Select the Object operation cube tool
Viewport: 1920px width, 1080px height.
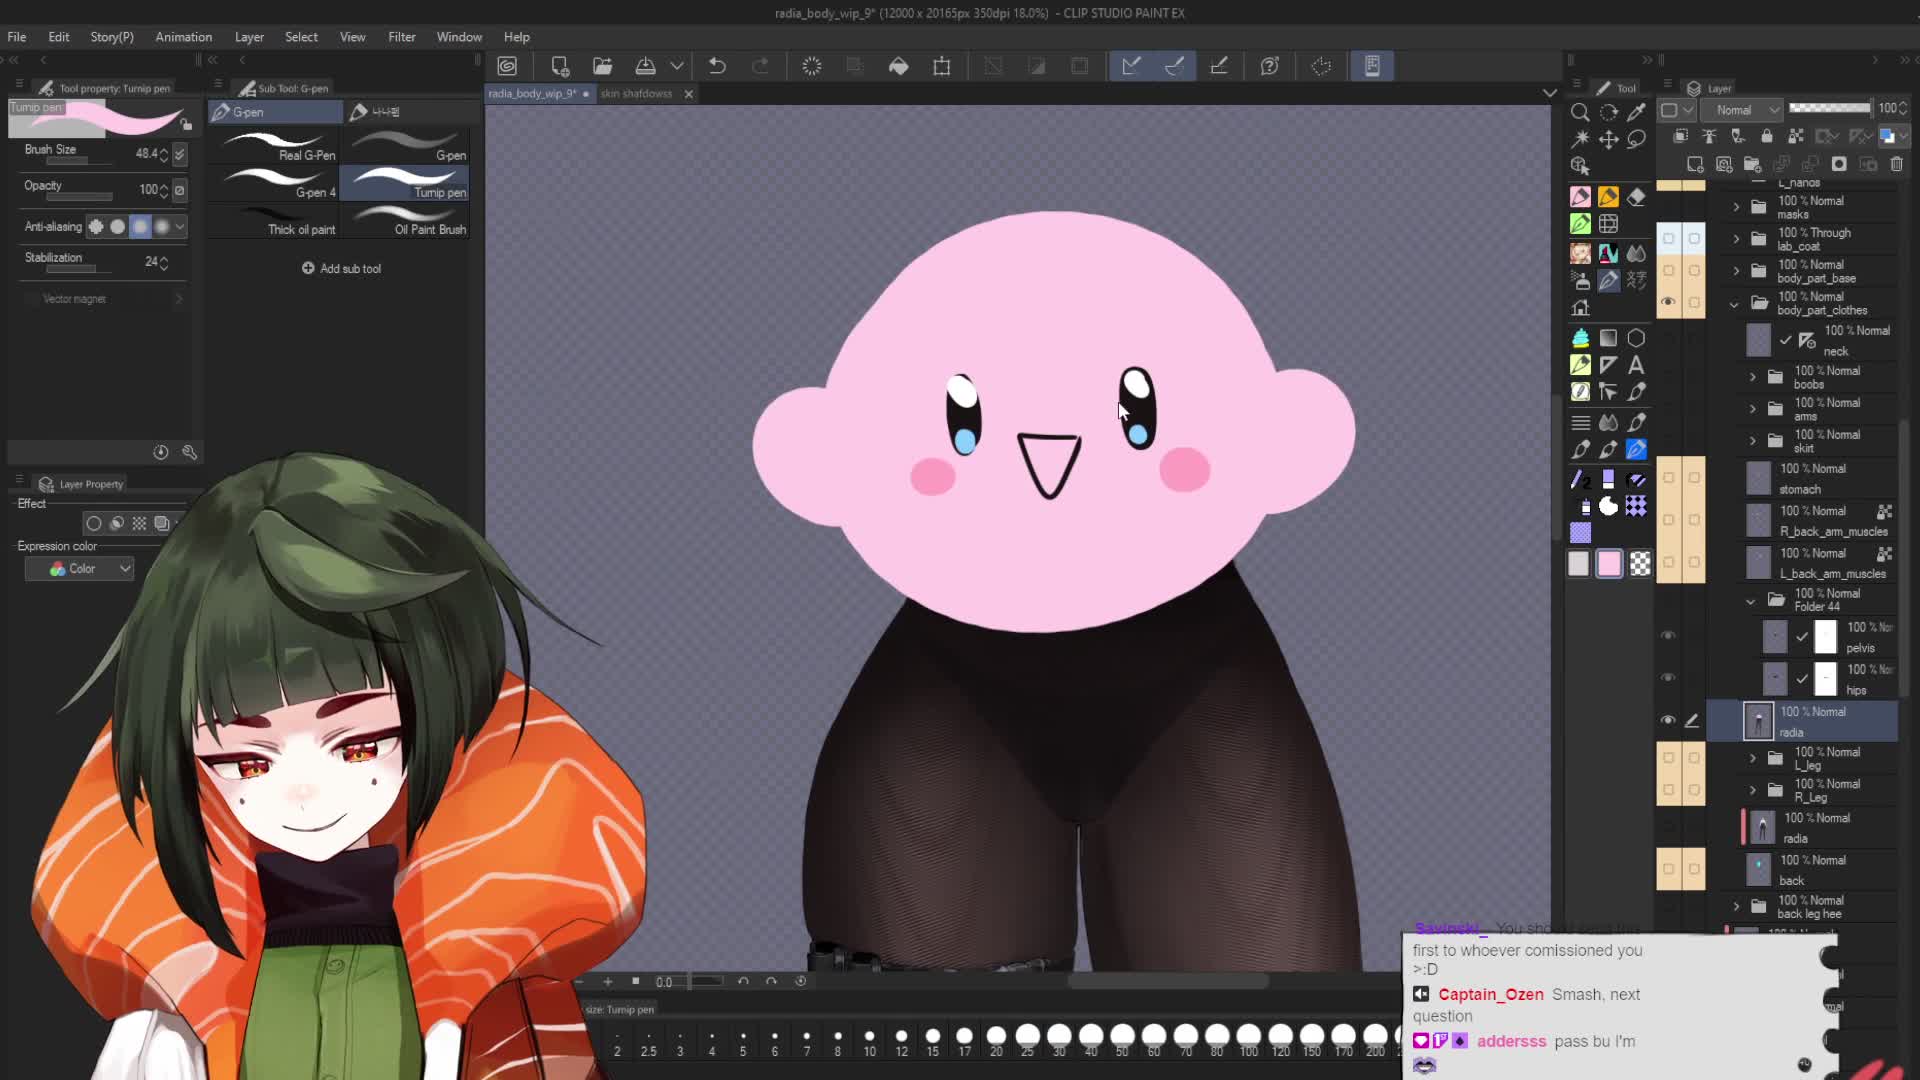[1580, 166]
